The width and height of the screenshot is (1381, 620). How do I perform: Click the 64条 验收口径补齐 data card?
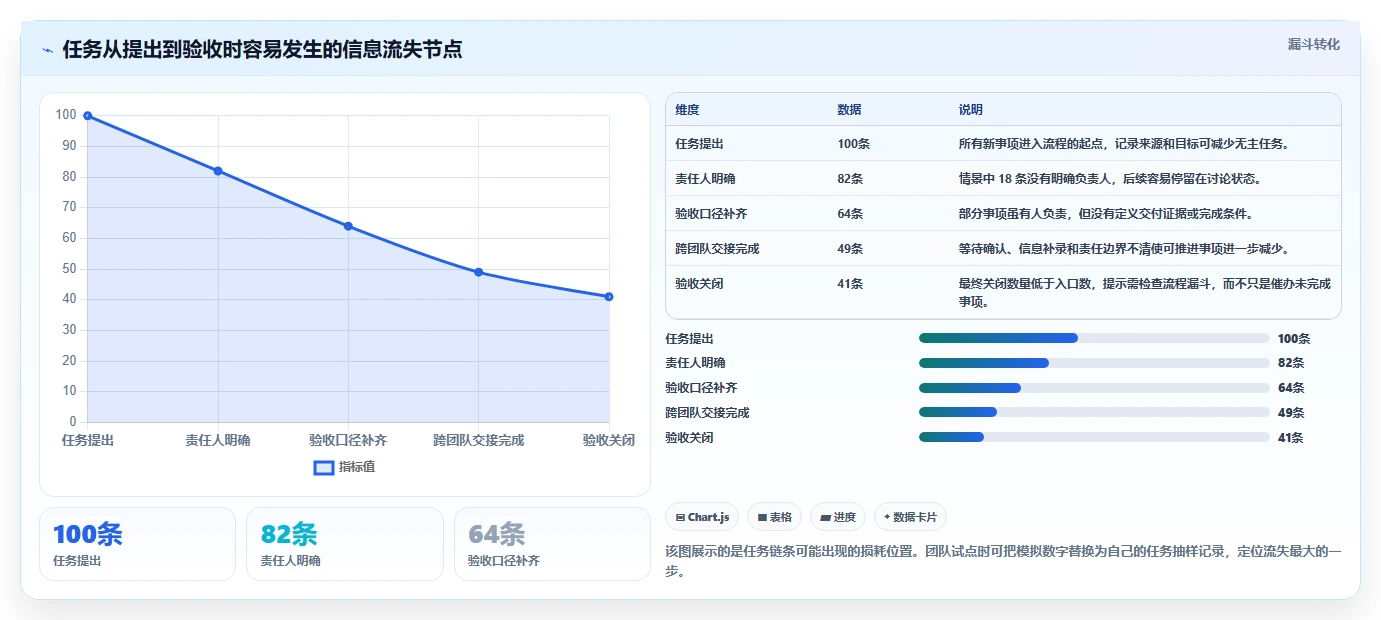pos(552,544)
